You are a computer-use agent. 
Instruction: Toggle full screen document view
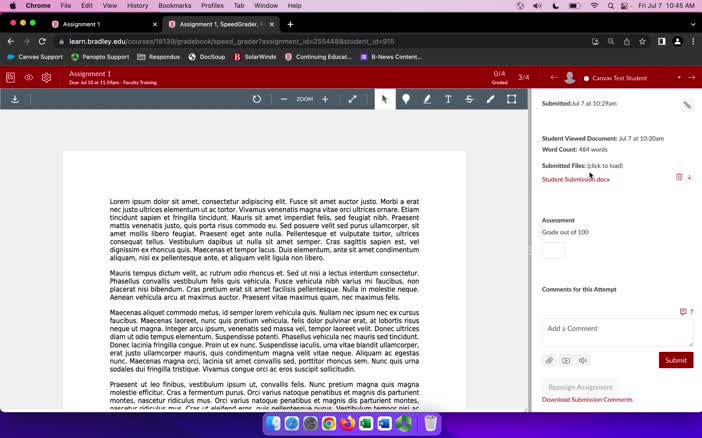point(352,99)
